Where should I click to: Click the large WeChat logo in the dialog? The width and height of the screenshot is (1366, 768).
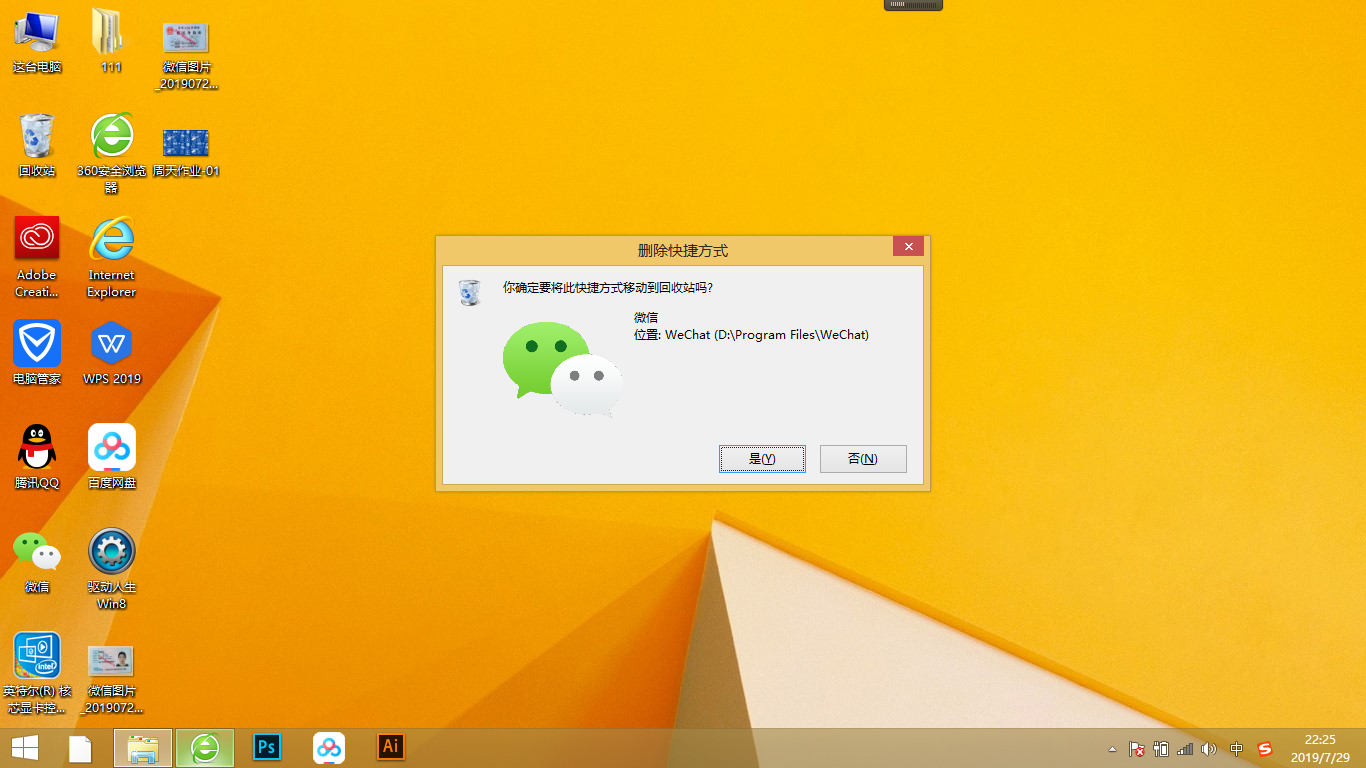[562, 369]
